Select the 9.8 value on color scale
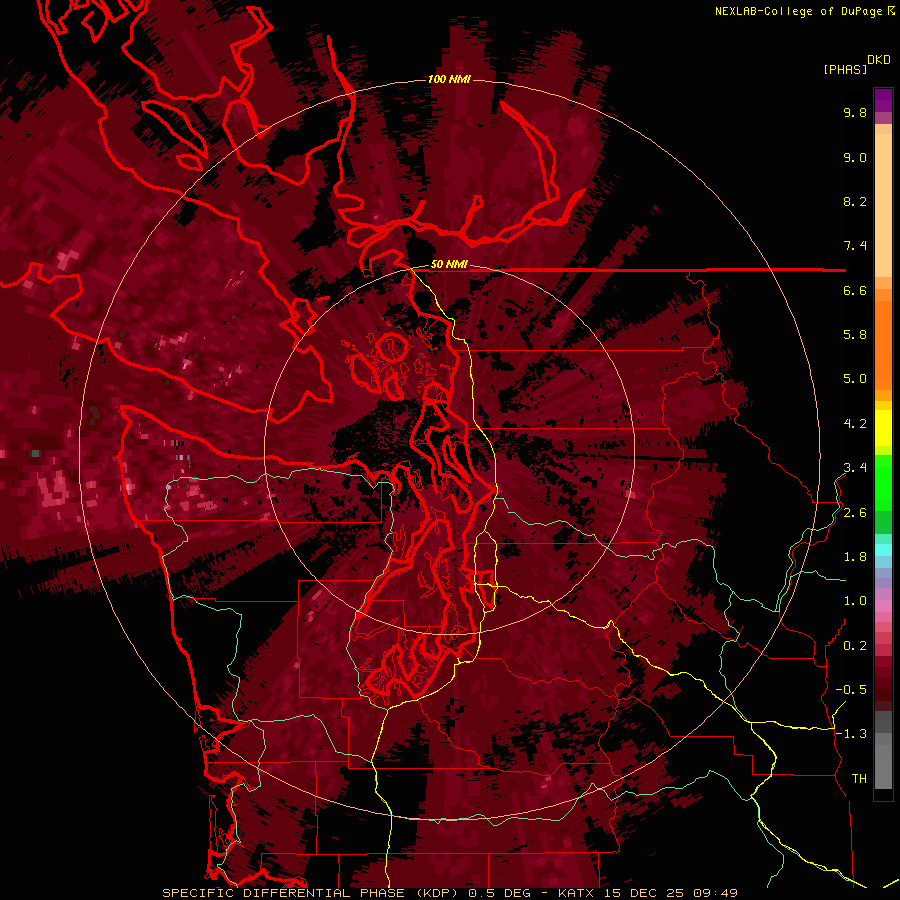The width and height of the screenshot is (900, 900). [x=855, y=112]
